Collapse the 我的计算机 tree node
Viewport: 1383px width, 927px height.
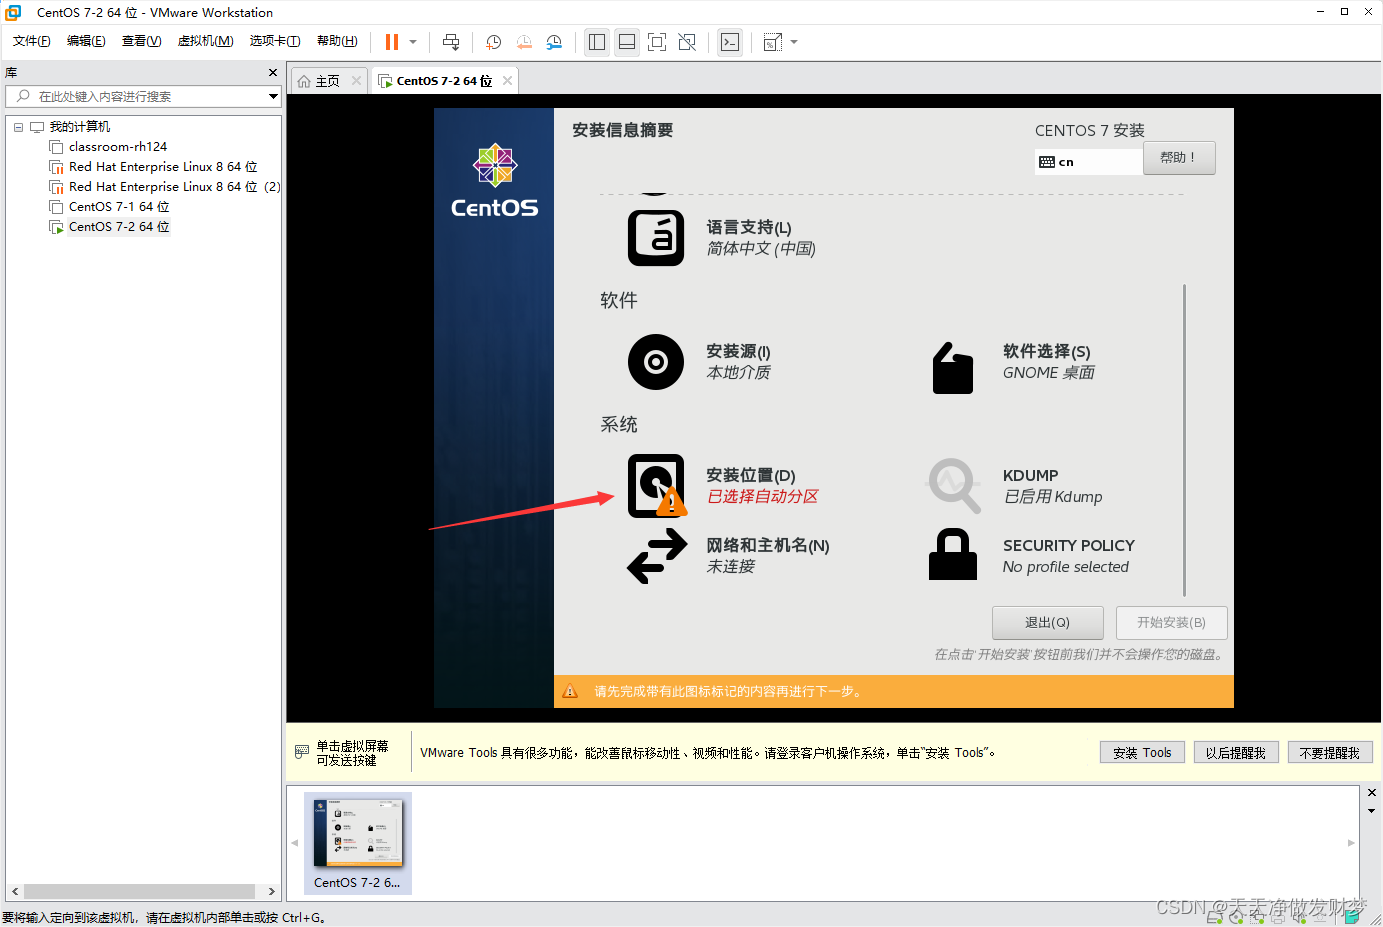[x=18, y=127]
